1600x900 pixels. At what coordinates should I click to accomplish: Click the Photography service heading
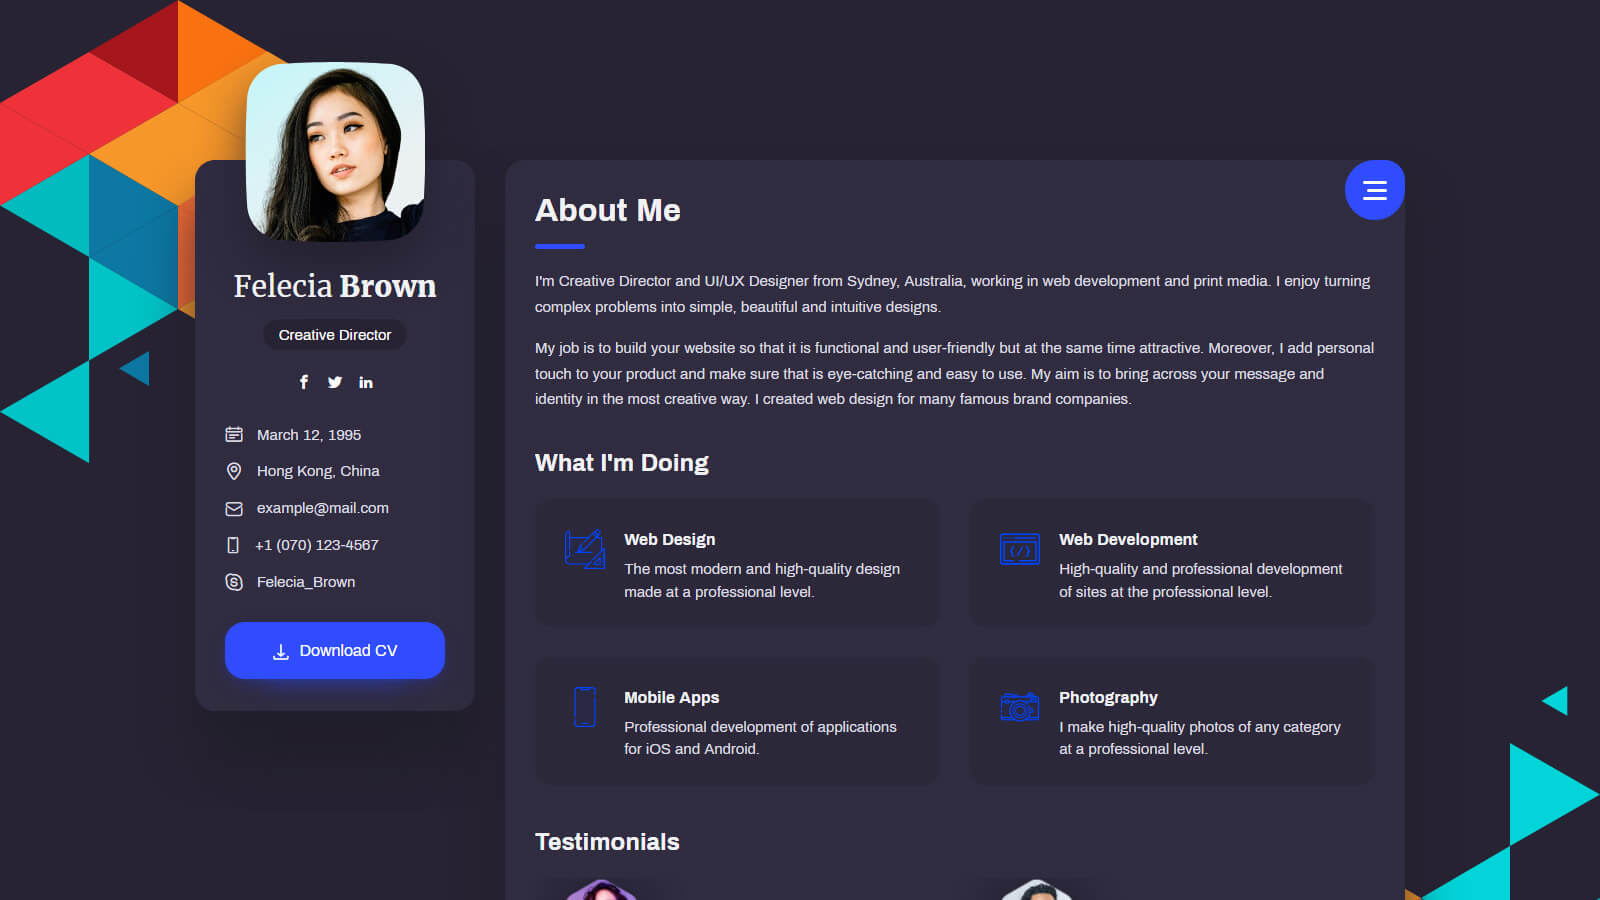[1108, 698]
